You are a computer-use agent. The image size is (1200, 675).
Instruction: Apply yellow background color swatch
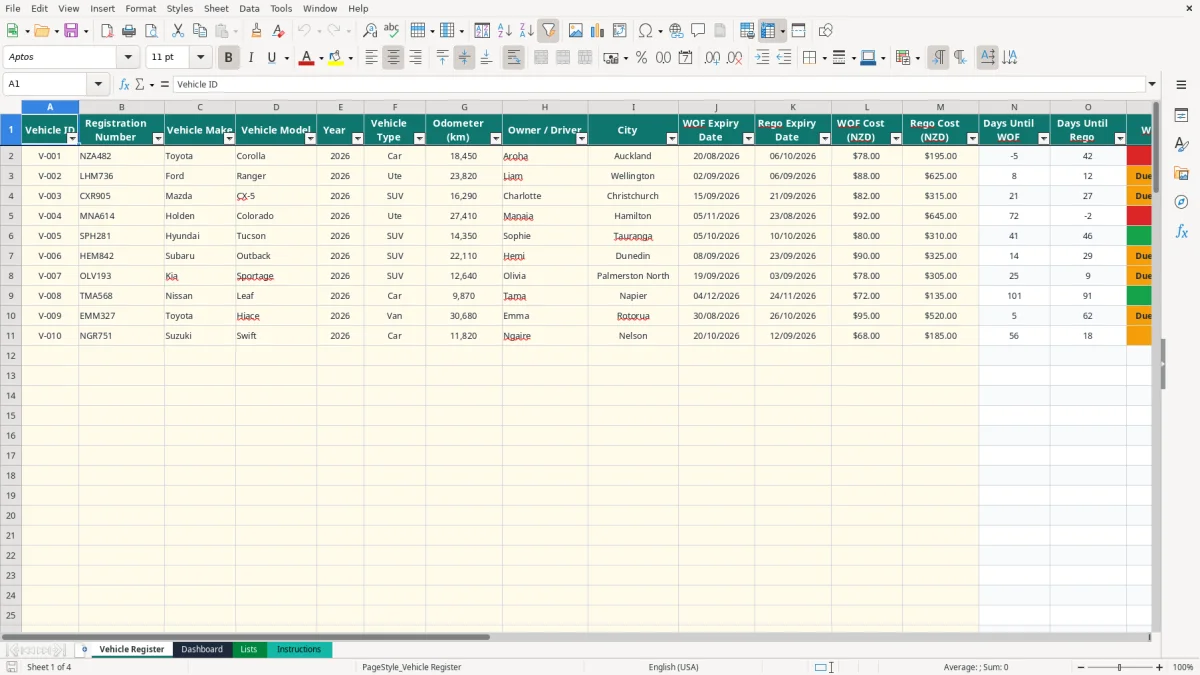coord(336,58)
